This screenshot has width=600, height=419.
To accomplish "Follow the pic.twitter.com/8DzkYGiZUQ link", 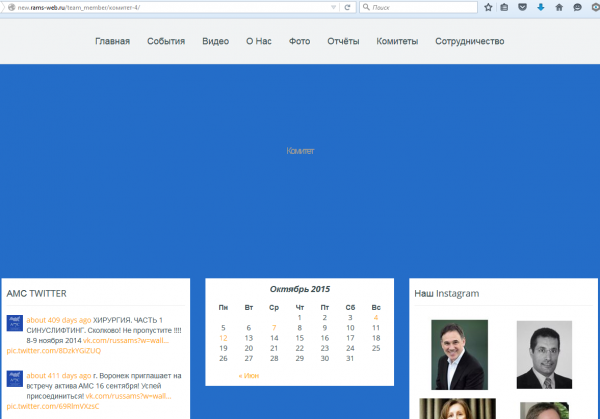I will (x=54, y=351).
